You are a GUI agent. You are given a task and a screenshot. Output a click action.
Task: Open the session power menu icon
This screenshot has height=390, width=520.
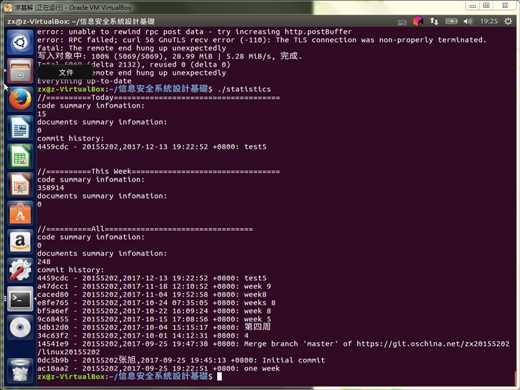508,21
